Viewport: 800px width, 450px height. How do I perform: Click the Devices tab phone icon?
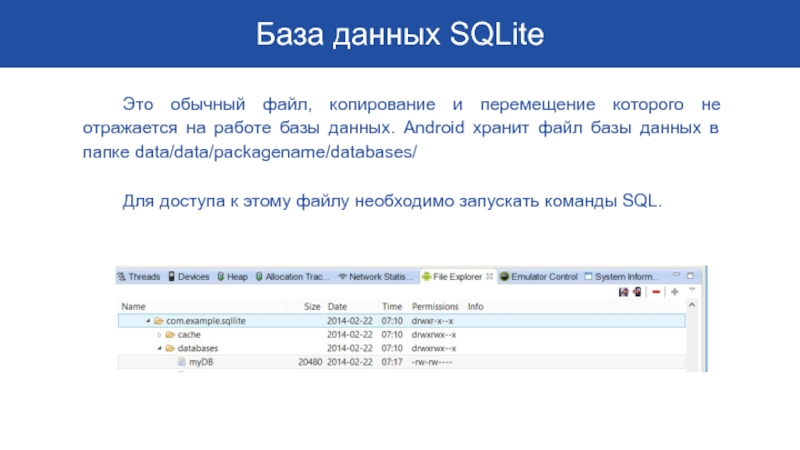(x=171, y=276)
